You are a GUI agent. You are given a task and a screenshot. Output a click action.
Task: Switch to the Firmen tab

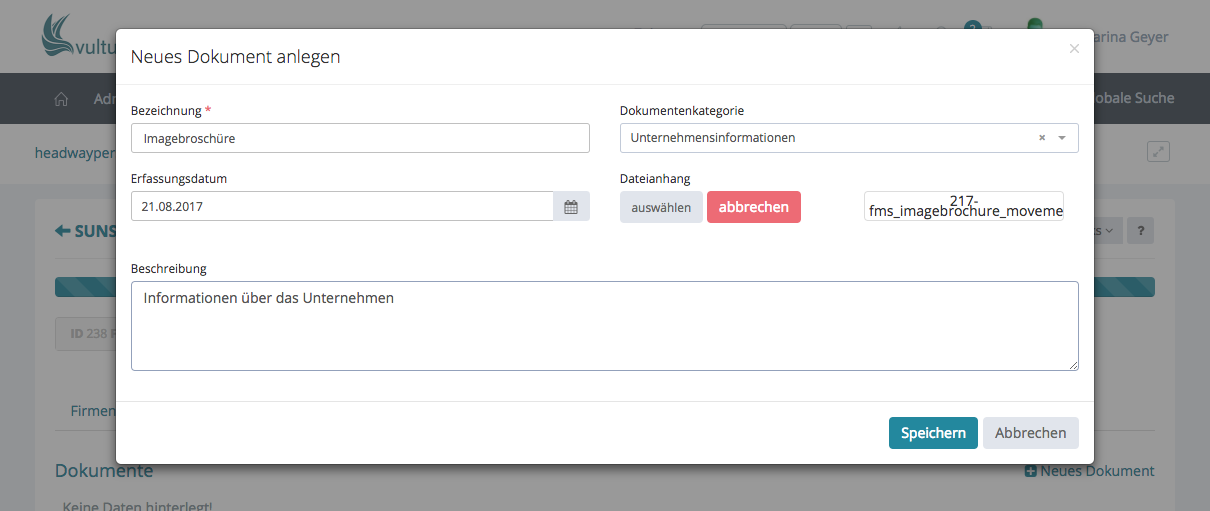click(92, 411)
